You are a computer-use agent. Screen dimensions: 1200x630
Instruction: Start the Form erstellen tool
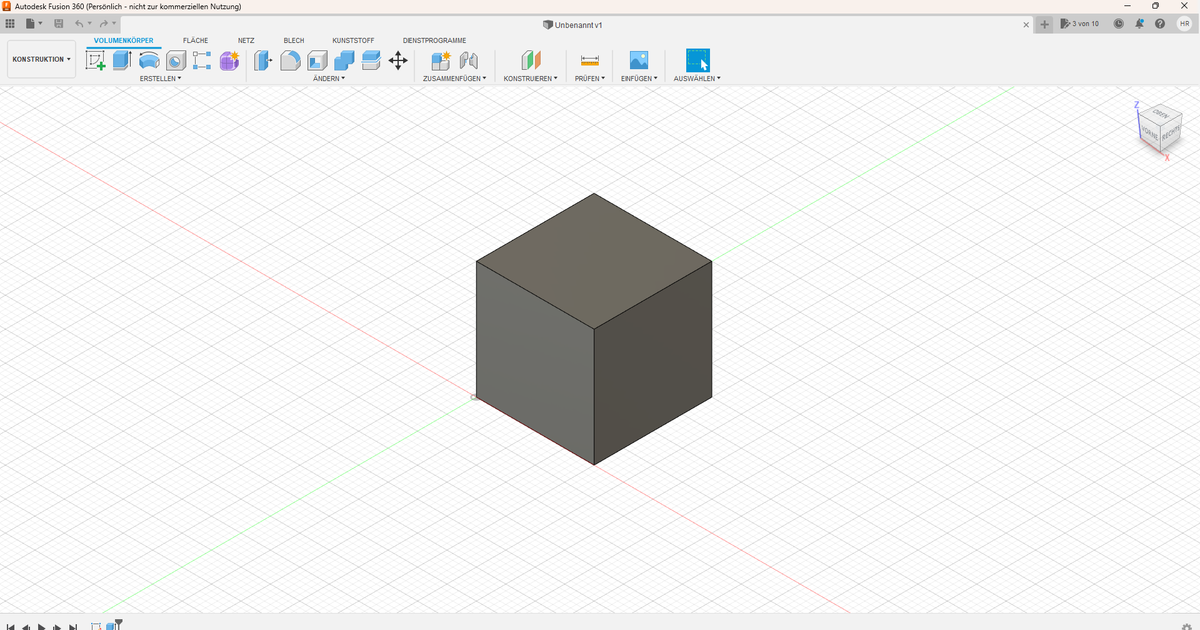coord(228,60)
